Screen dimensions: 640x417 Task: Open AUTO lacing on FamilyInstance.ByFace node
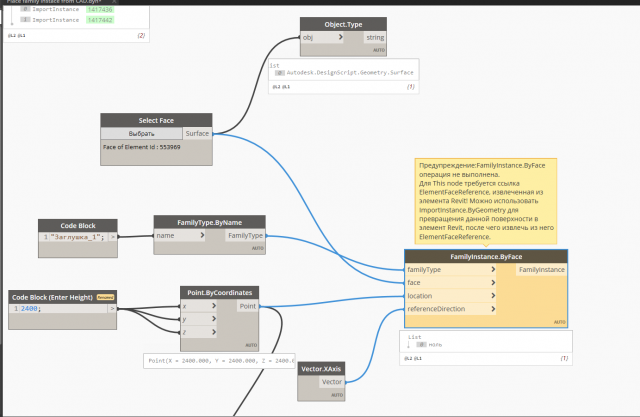click(x=560, y=322)
